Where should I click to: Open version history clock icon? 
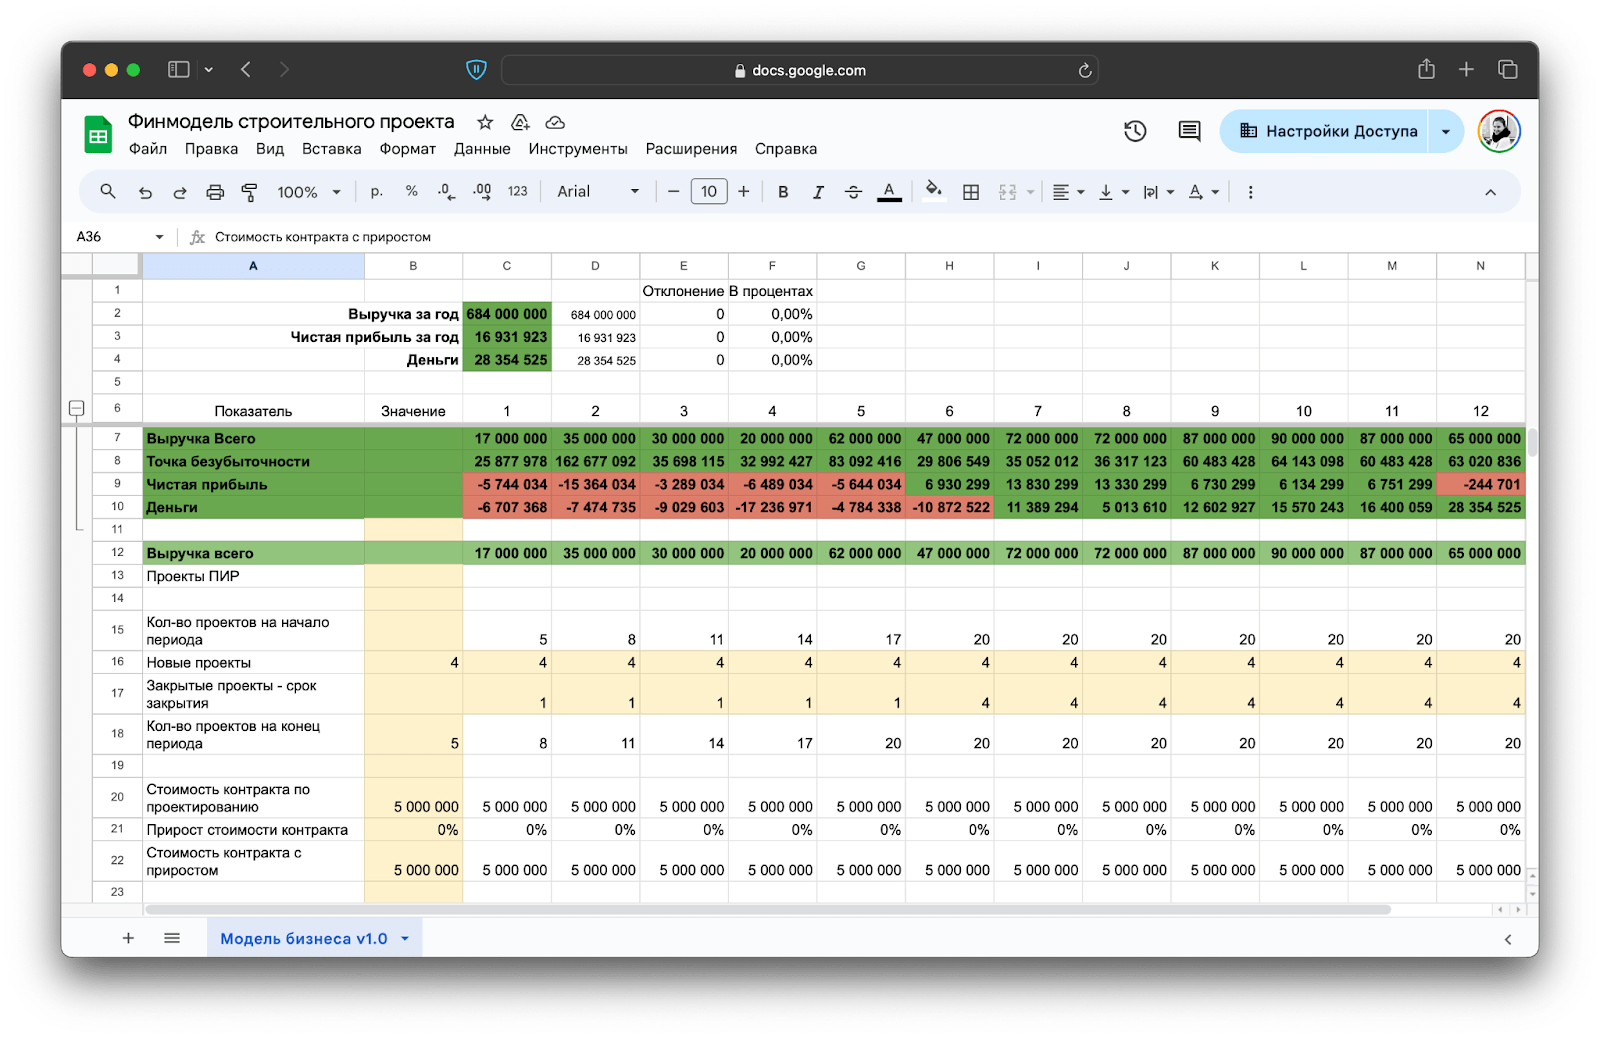(x=1135, y=131)
